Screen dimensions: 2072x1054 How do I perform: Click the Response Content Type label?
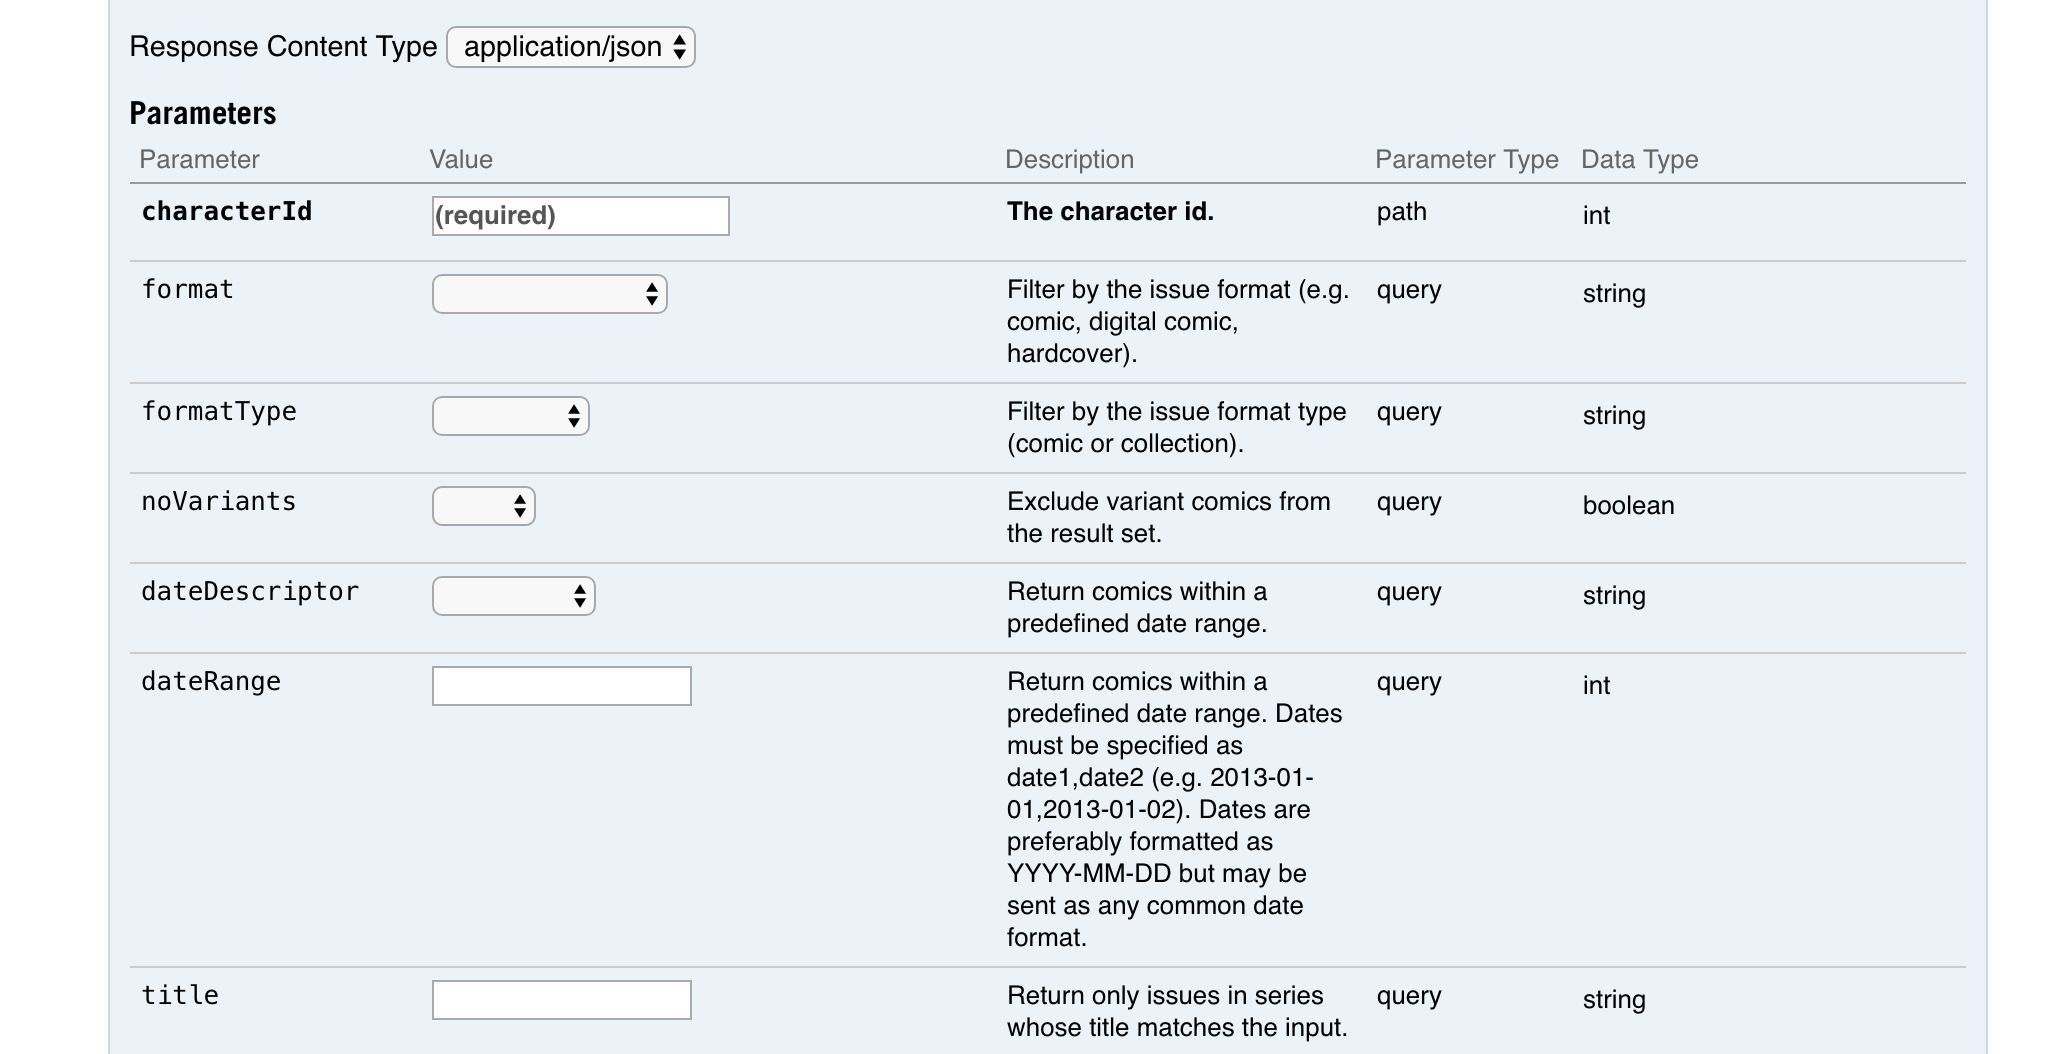coord(283,47)
